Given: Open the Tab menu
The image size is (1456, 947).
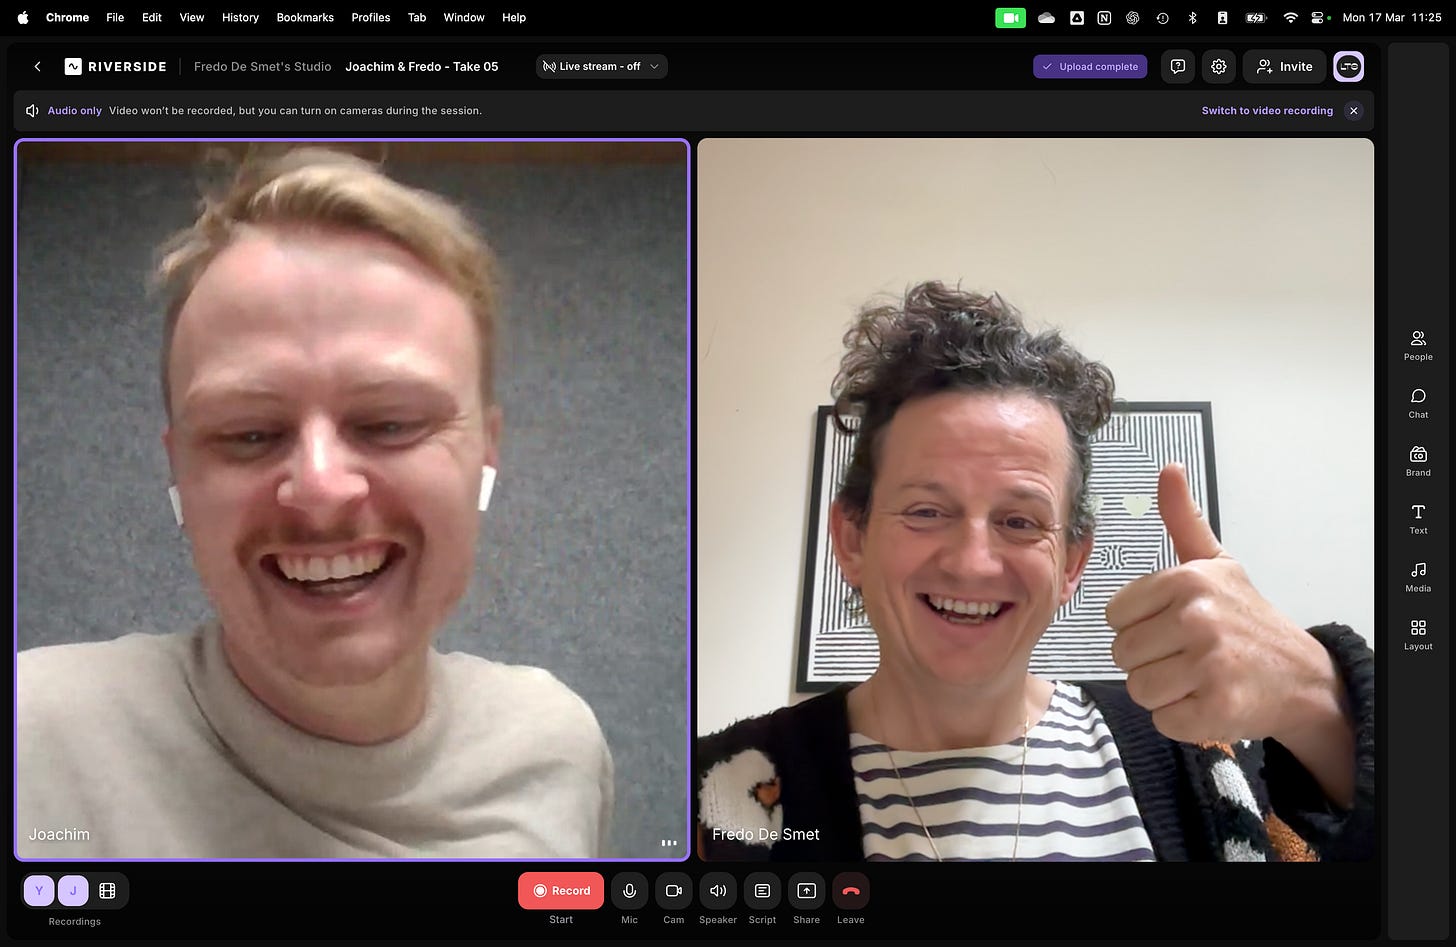Looking at the screenshot, I should [417, 17].
